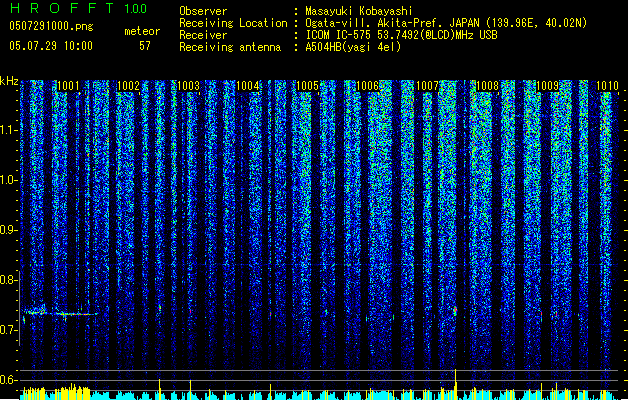Click the Observer label
Viewport: 629px width, 400px height.
[x=203, y=11]
